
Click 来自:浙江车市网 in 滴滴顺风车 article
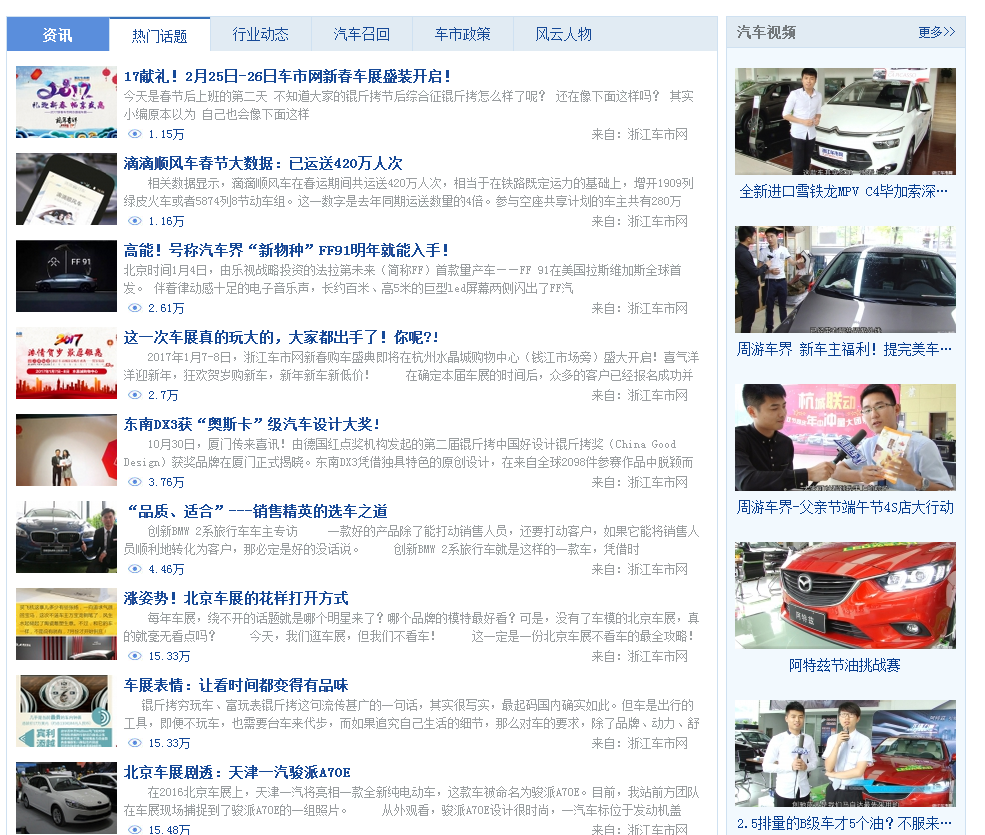click(x=639, y=221)
